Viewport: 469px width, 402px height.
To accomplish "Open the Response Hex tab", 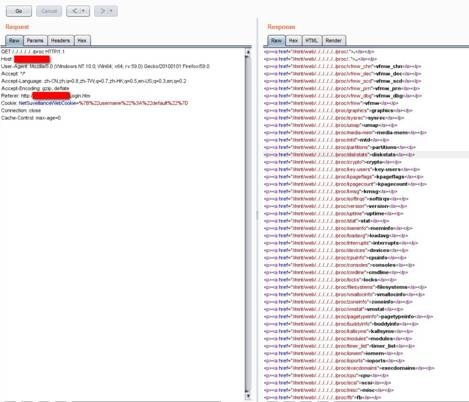I will 293,40.
